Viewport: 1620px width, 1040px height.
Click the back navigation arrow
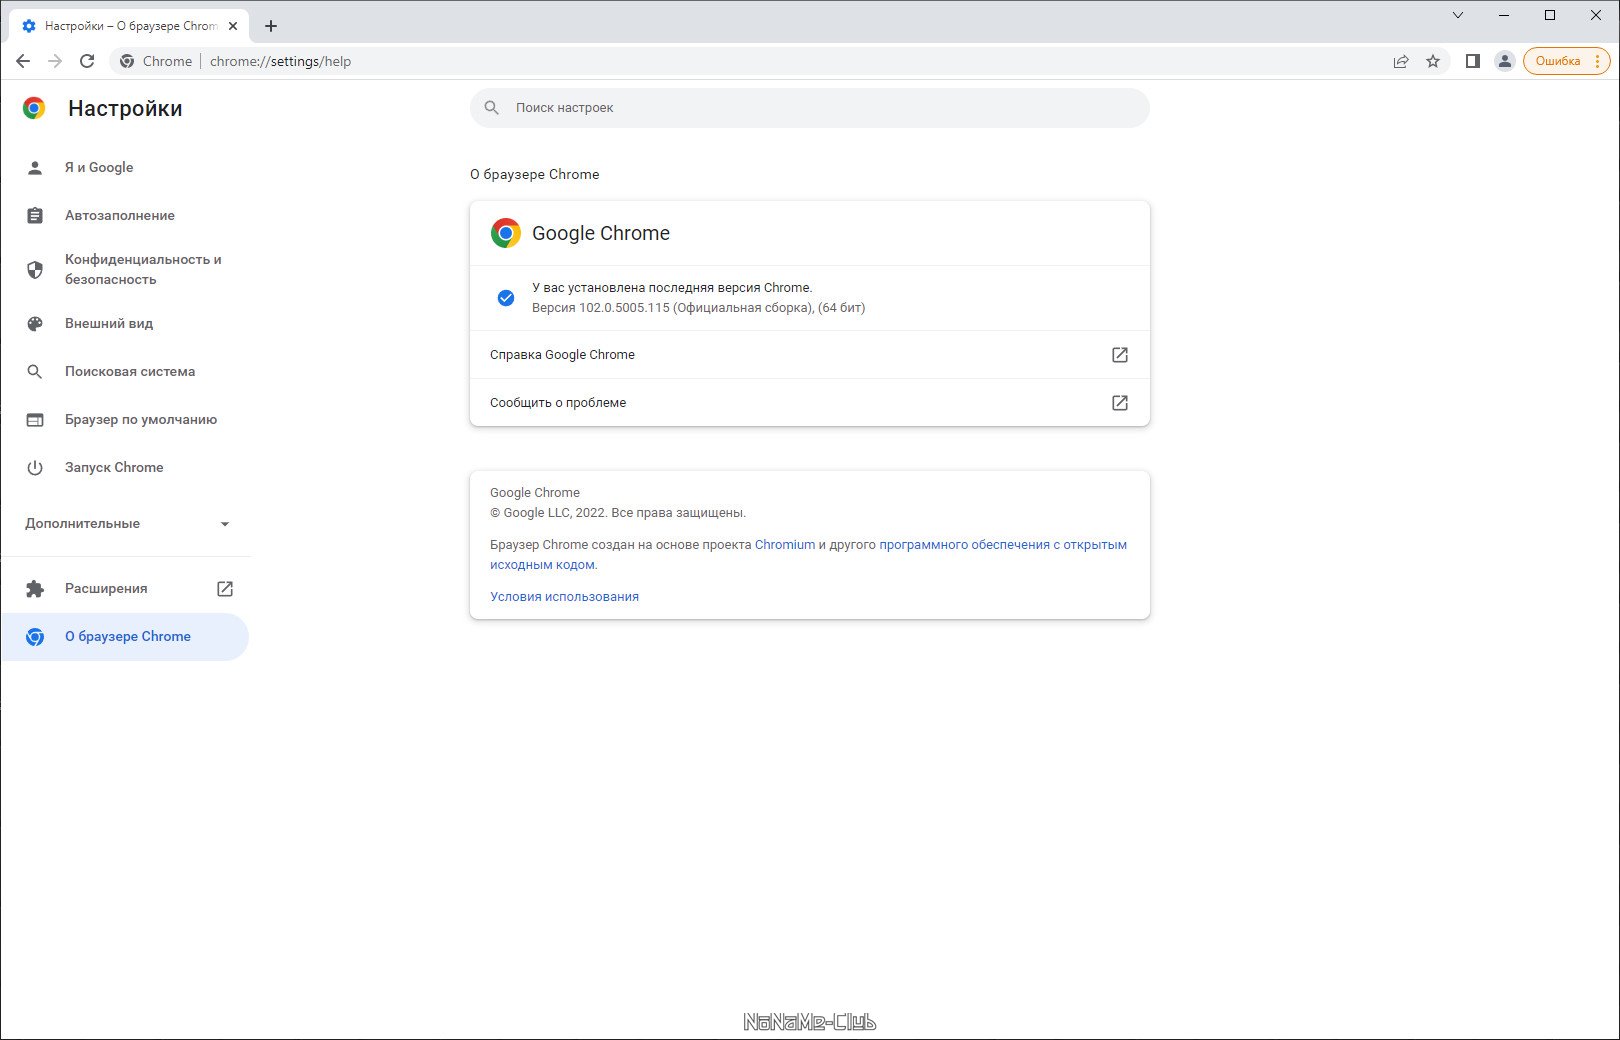(x=23, y=61)
